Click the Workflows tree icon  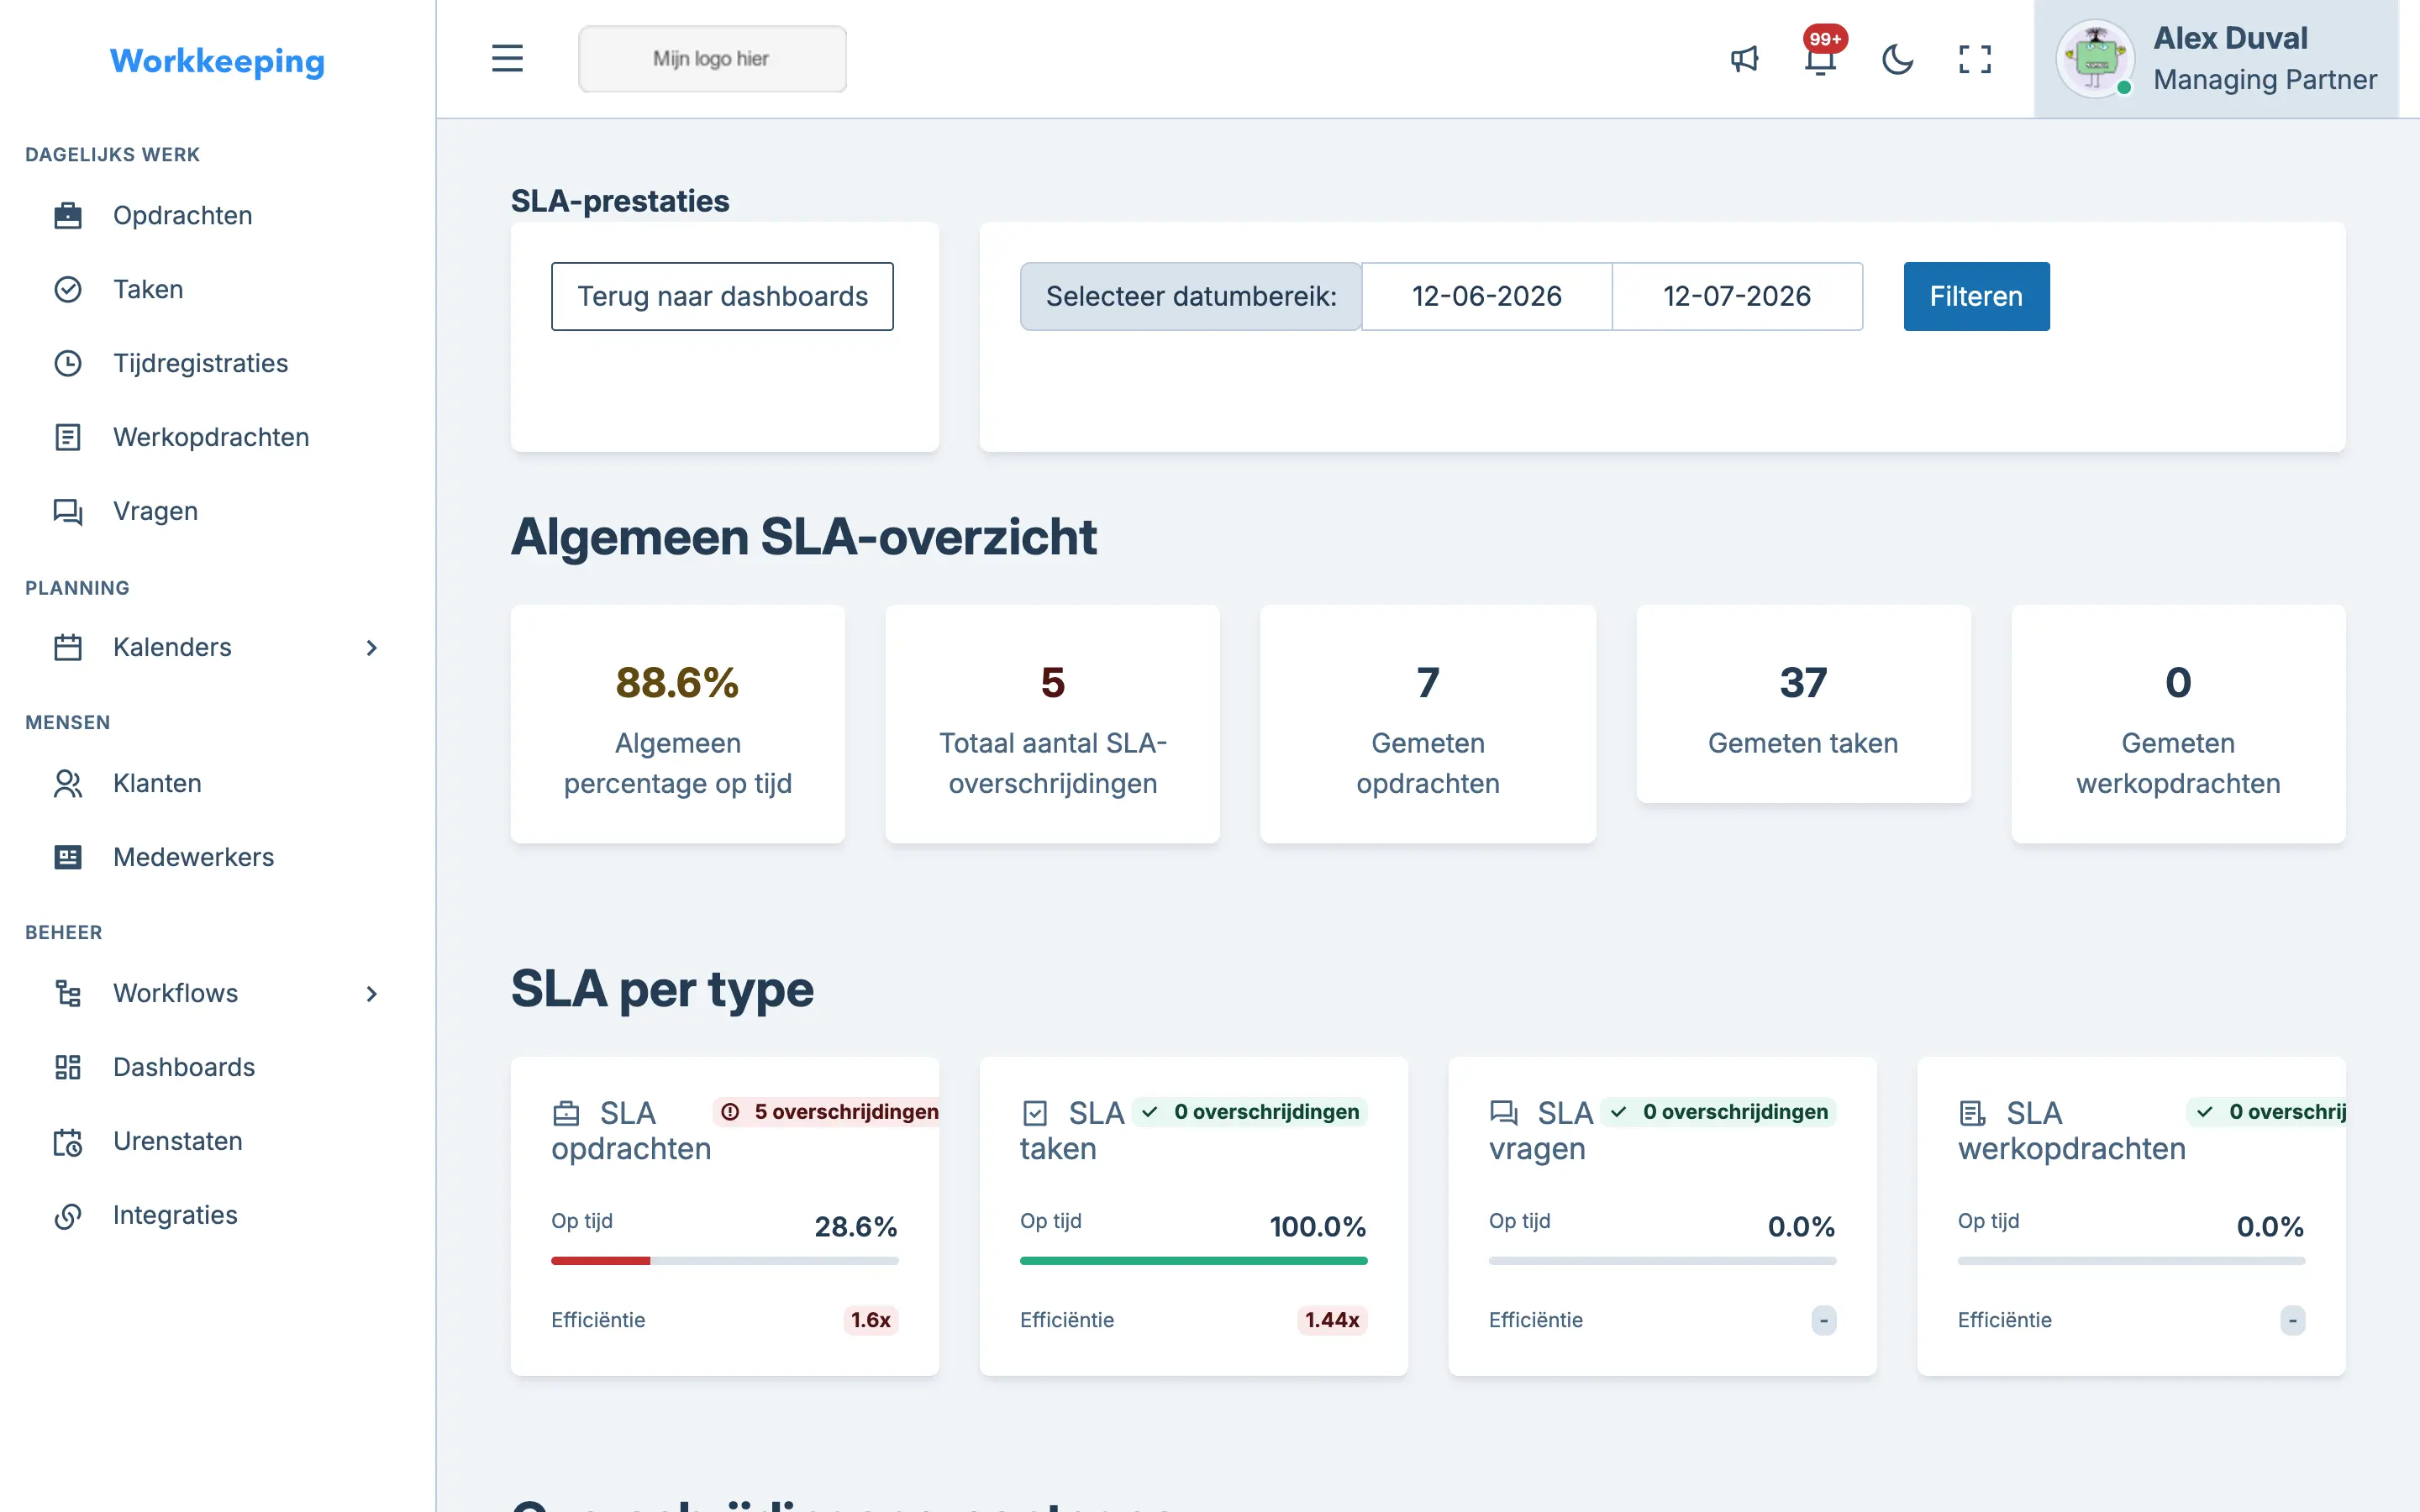click(x=67, y=993)
